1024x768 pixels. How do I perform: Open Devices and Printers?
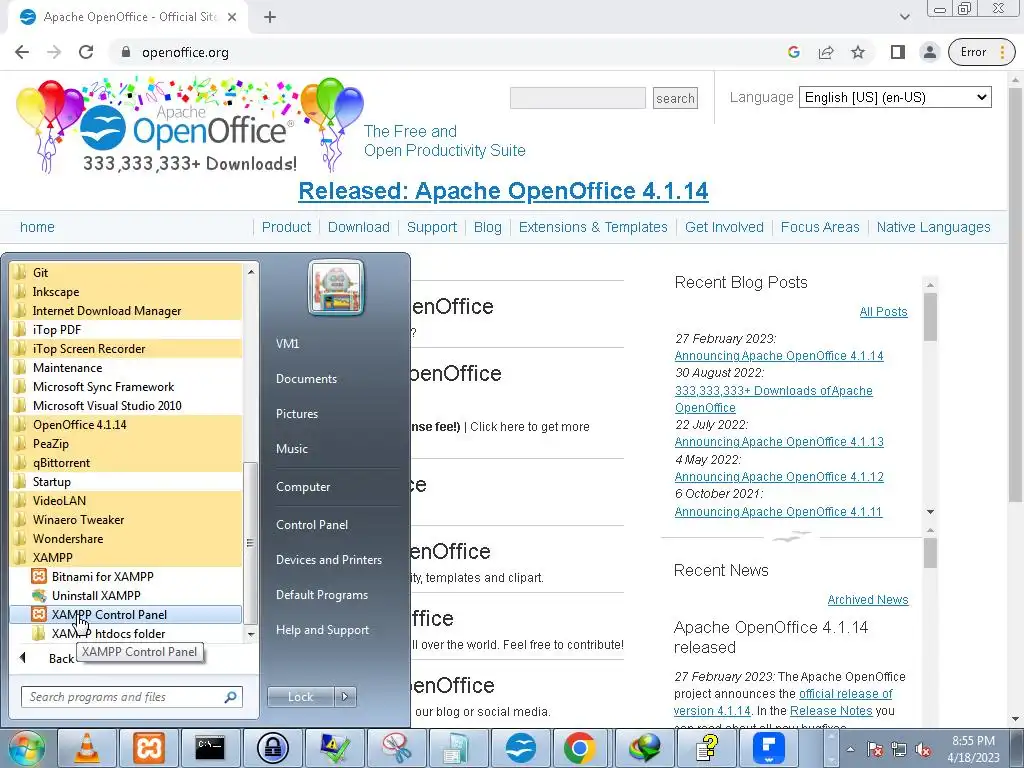click(x=328, y=560)
